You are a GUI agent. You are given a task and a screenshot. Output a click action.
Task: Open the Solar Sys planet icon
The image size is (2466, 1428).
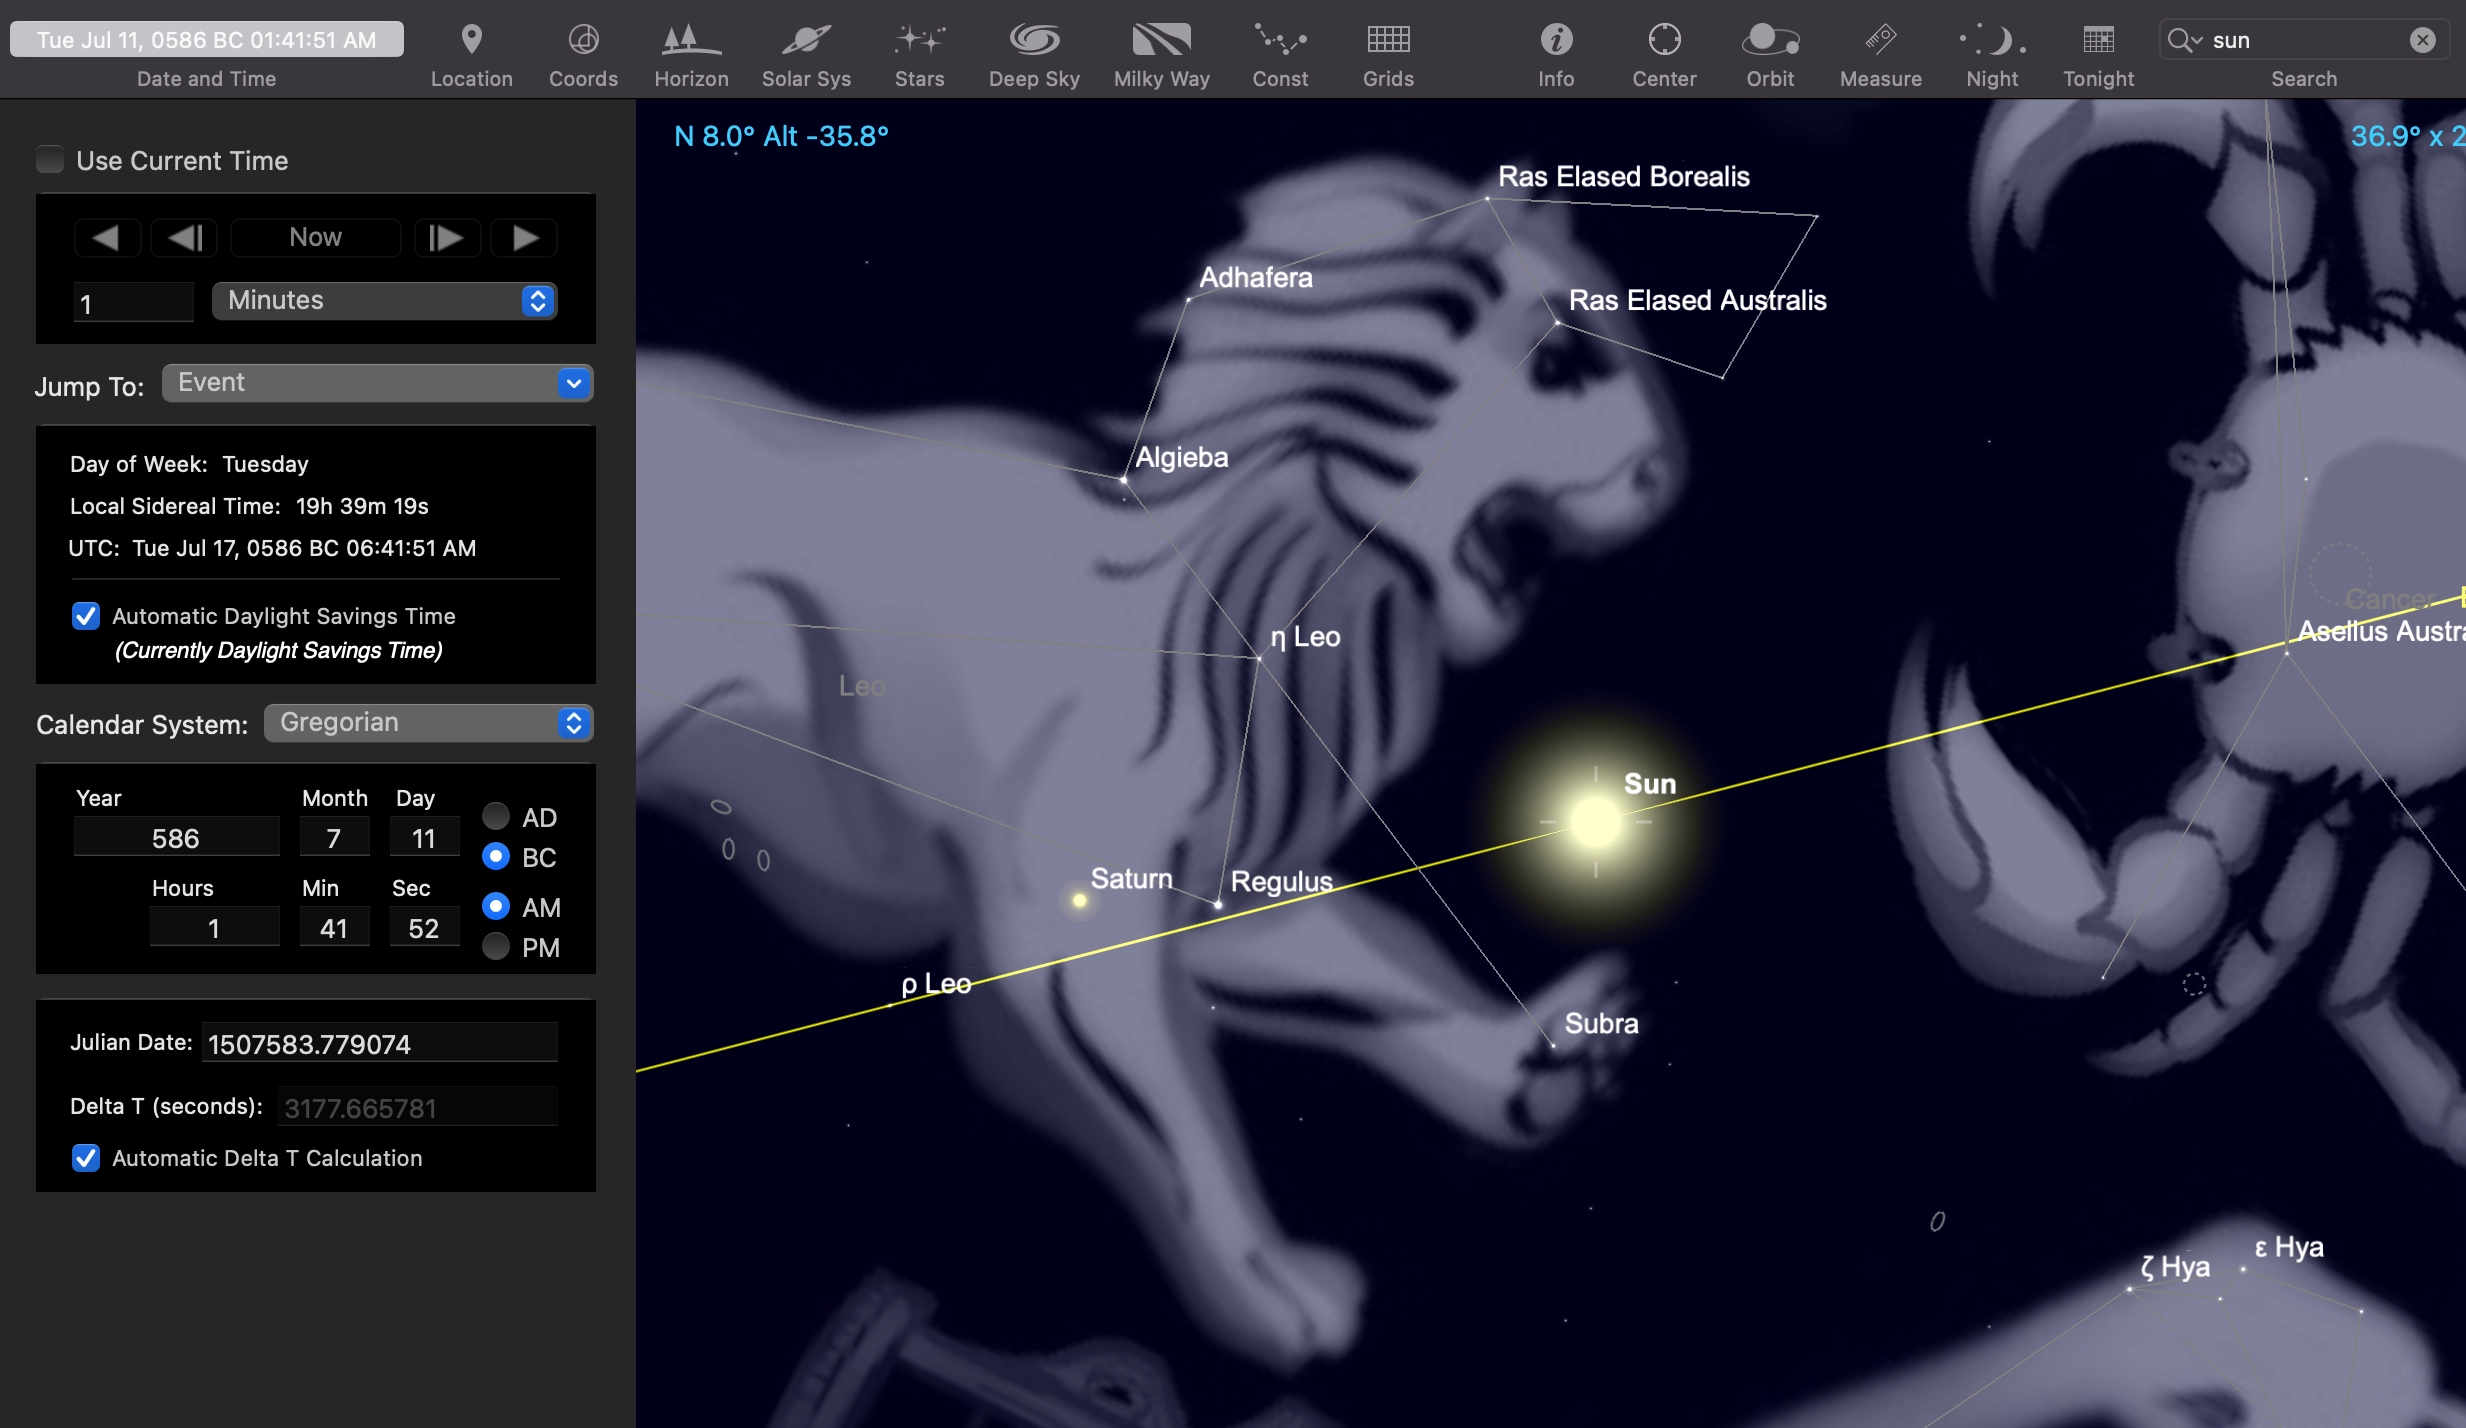(806, 40)
